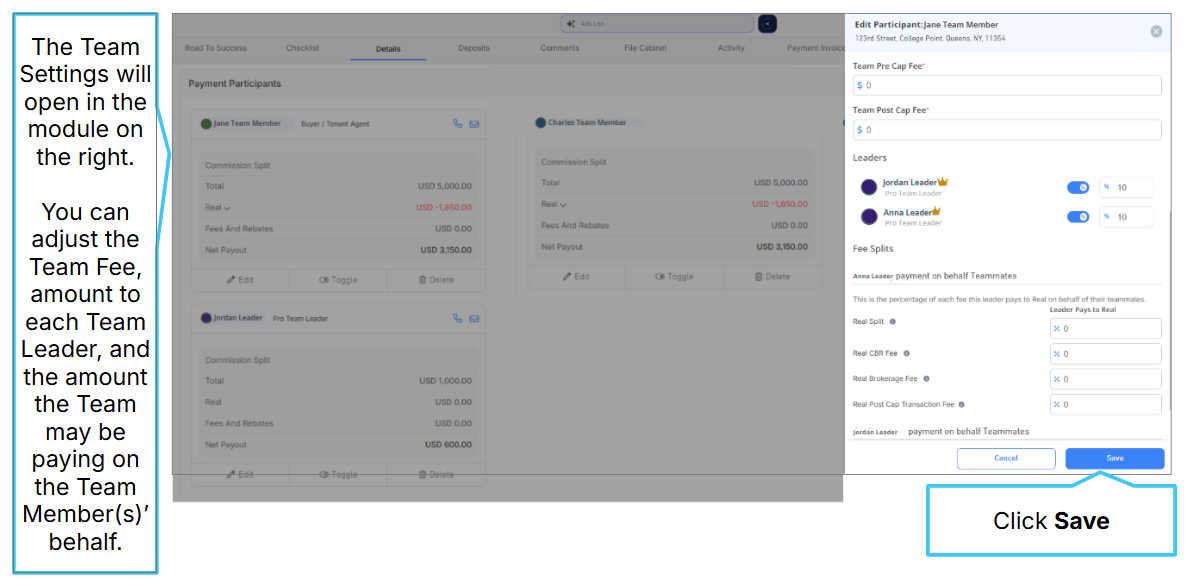The image size is (1190, 584).
Task: Click the Buyer / Tenant Agent label
Action: (335, 124)
